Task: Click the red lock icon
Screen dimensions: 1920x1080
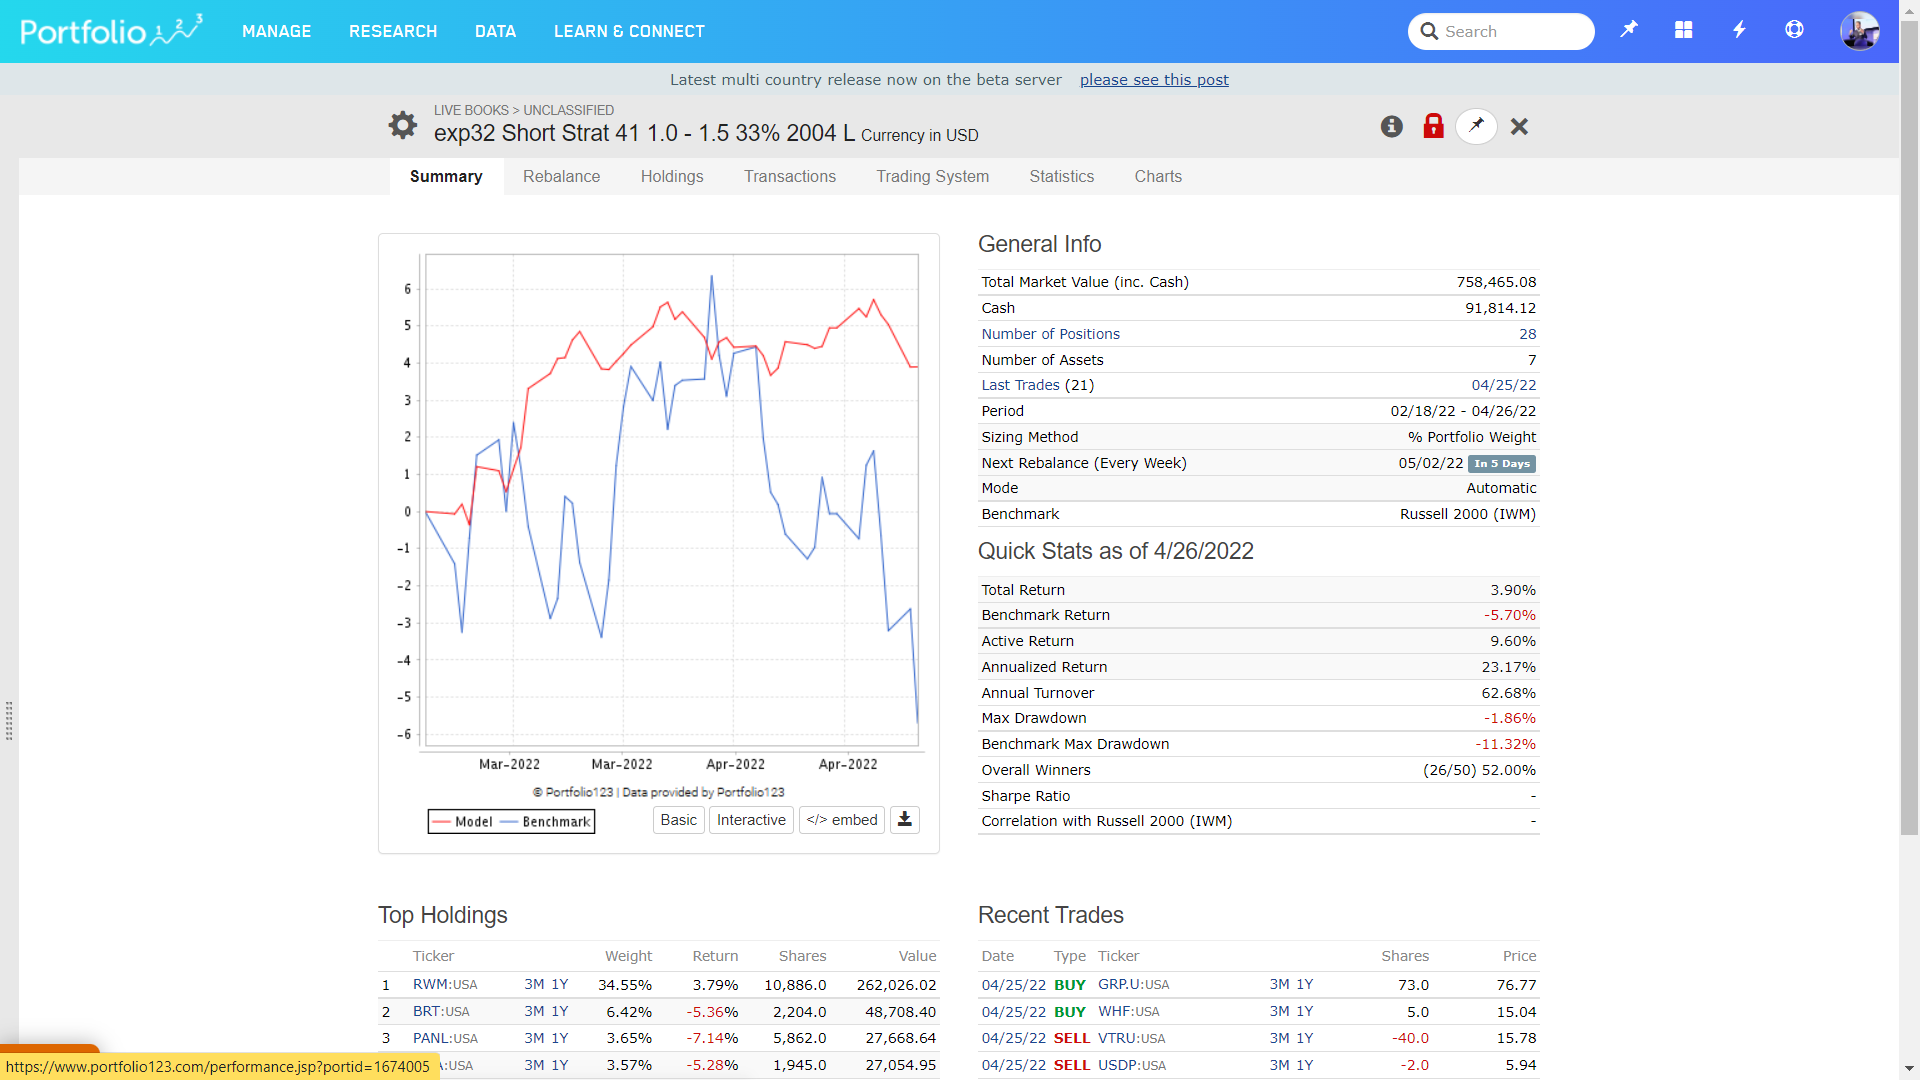Action: tap(1433, 126)
